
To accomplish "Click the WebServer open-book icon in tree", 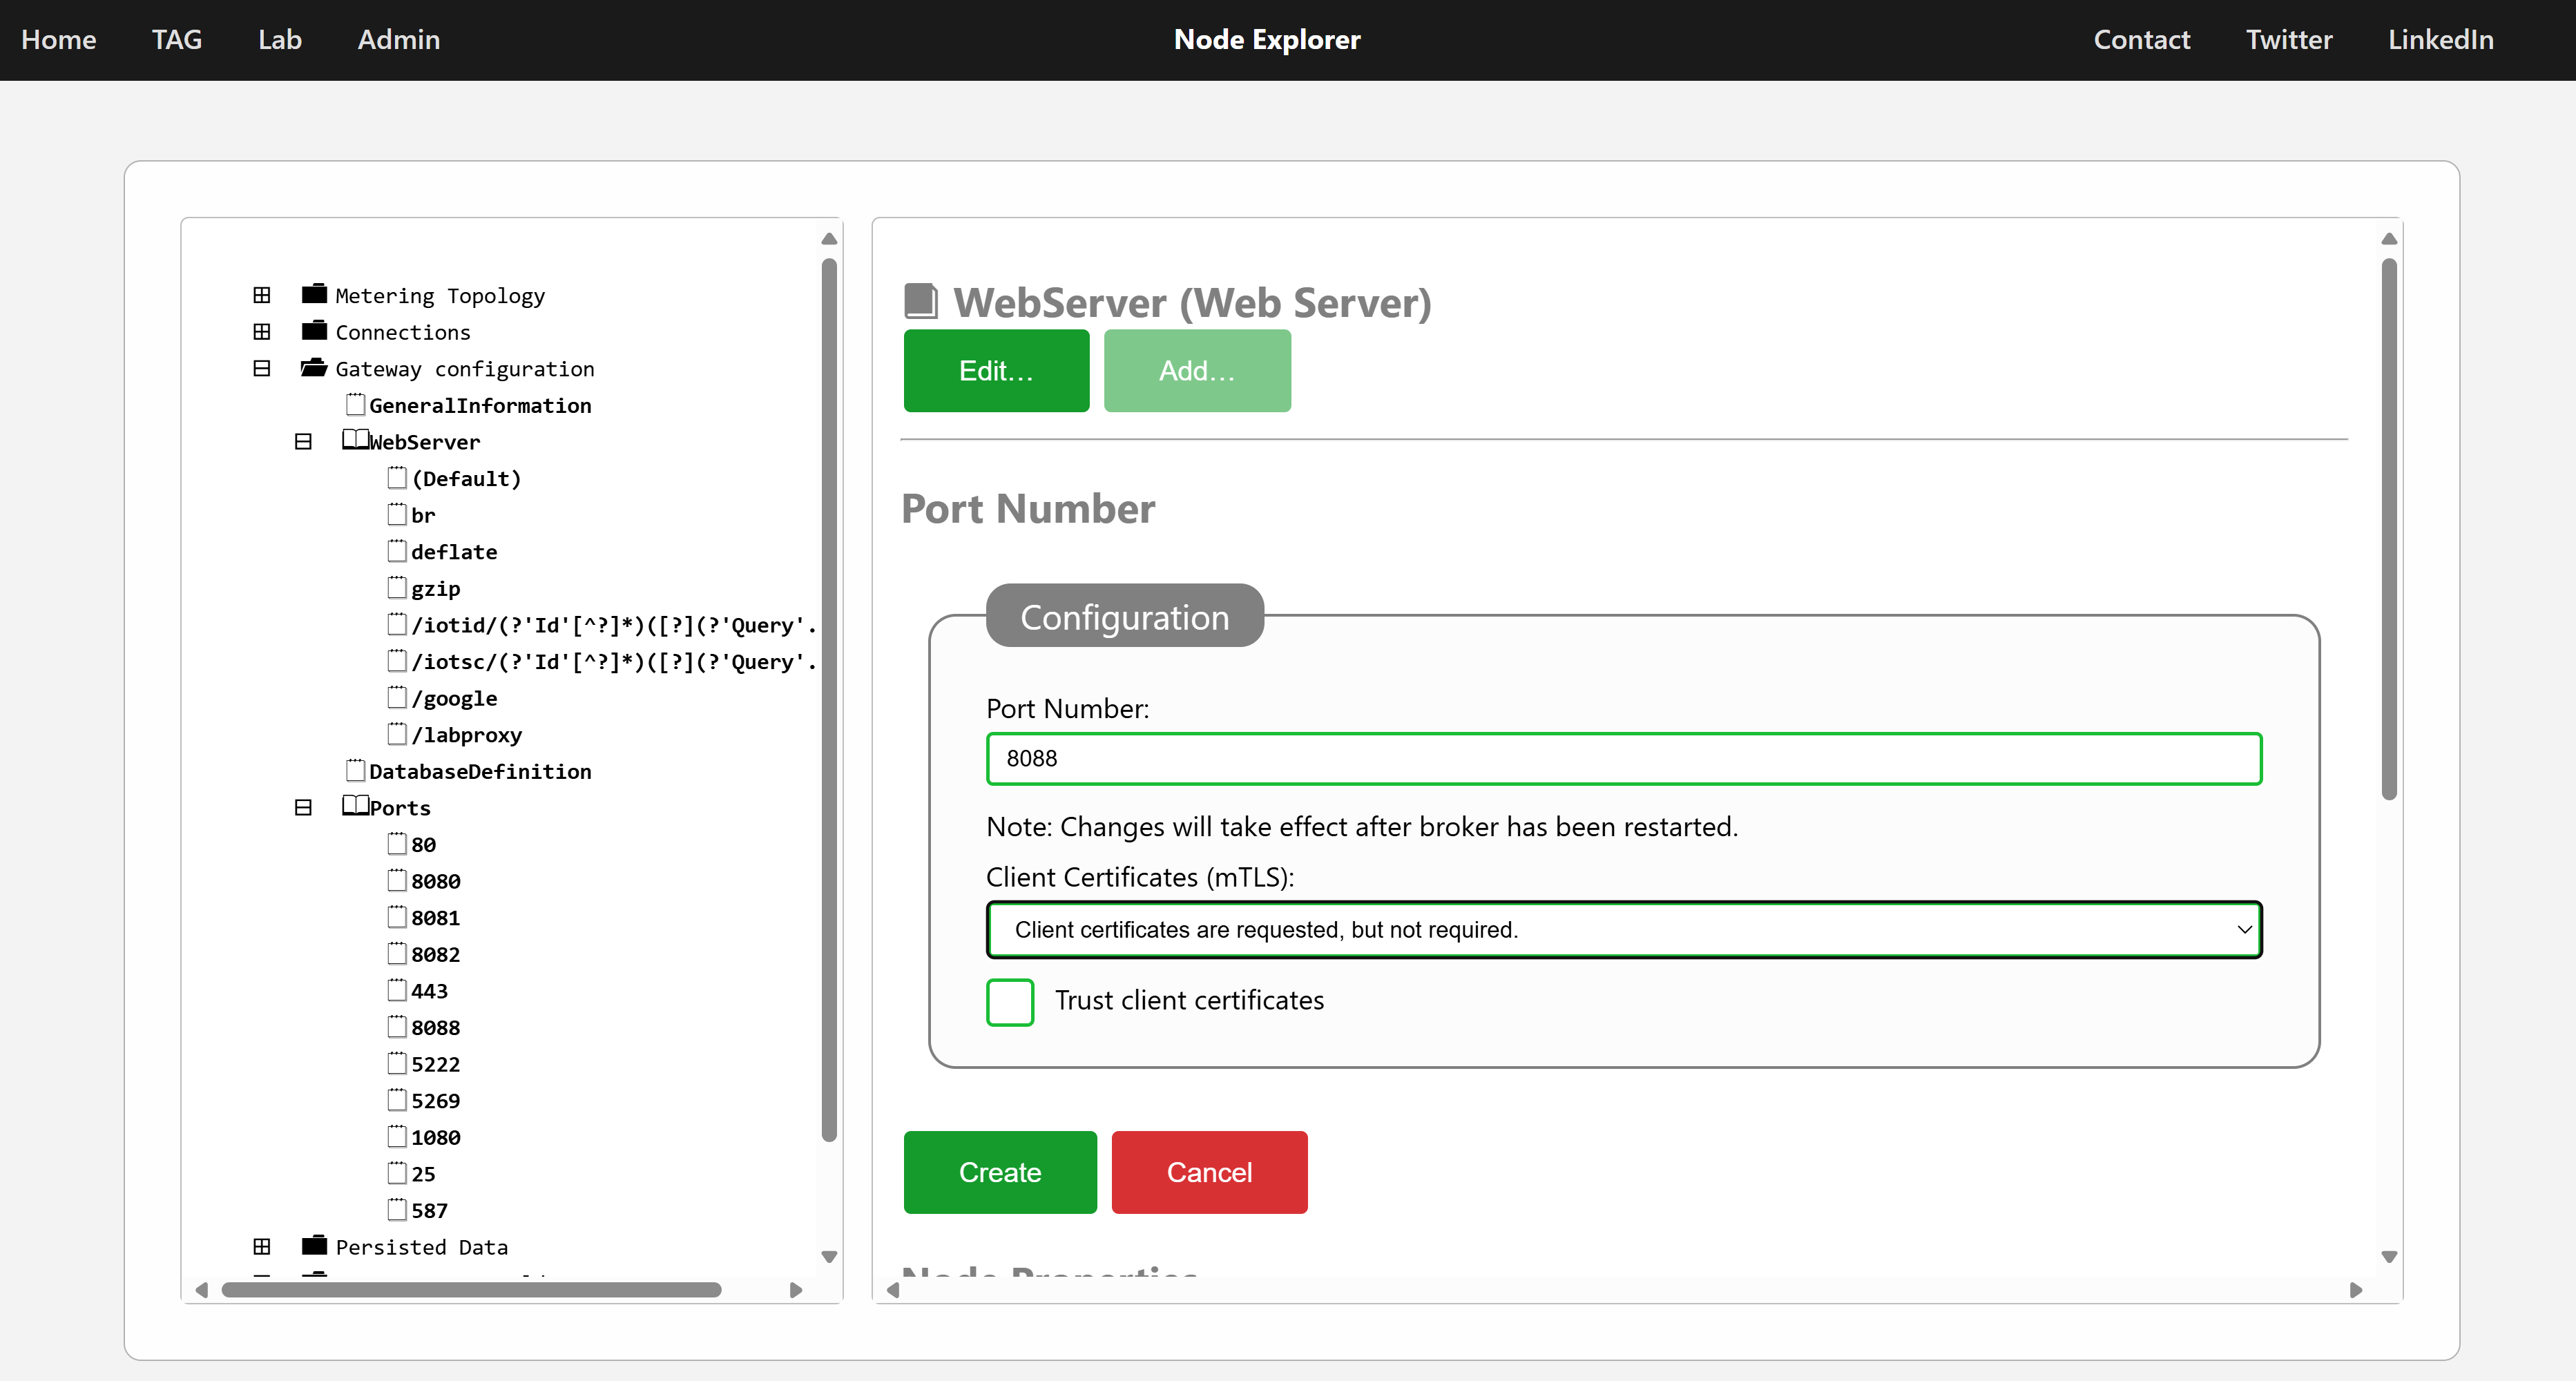I will click(355, 440).
